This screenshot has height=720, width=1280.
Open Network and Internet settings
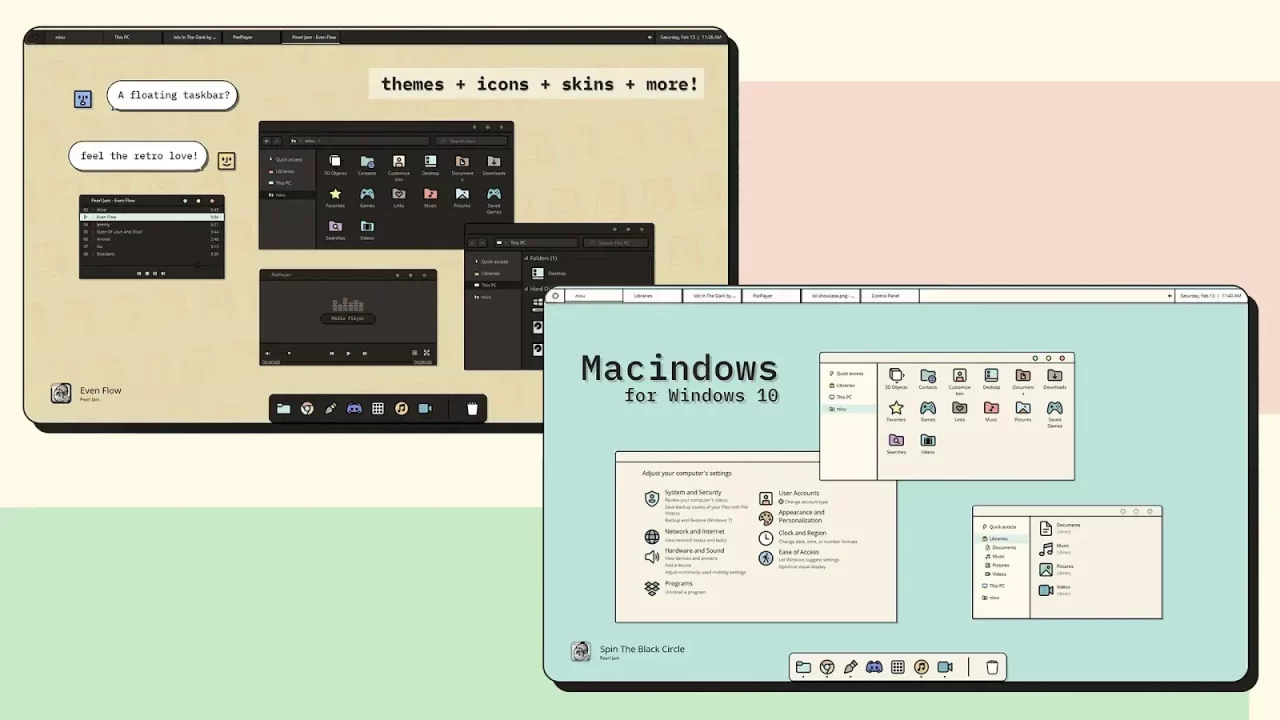point(696,531)
